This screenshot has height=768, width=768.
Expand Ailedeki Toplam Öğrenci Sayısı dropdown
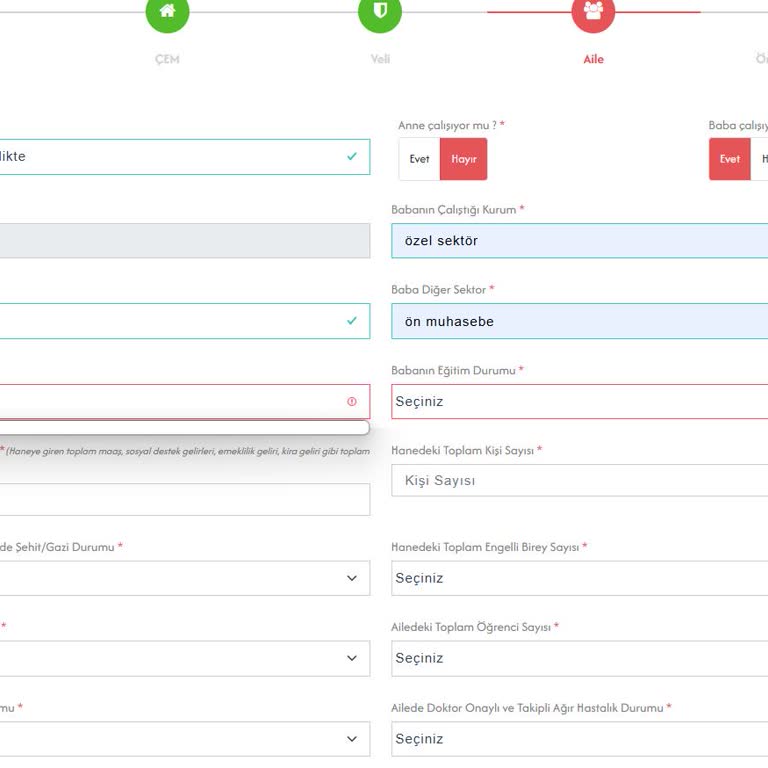pyautogui.click(x=579, y=658)
